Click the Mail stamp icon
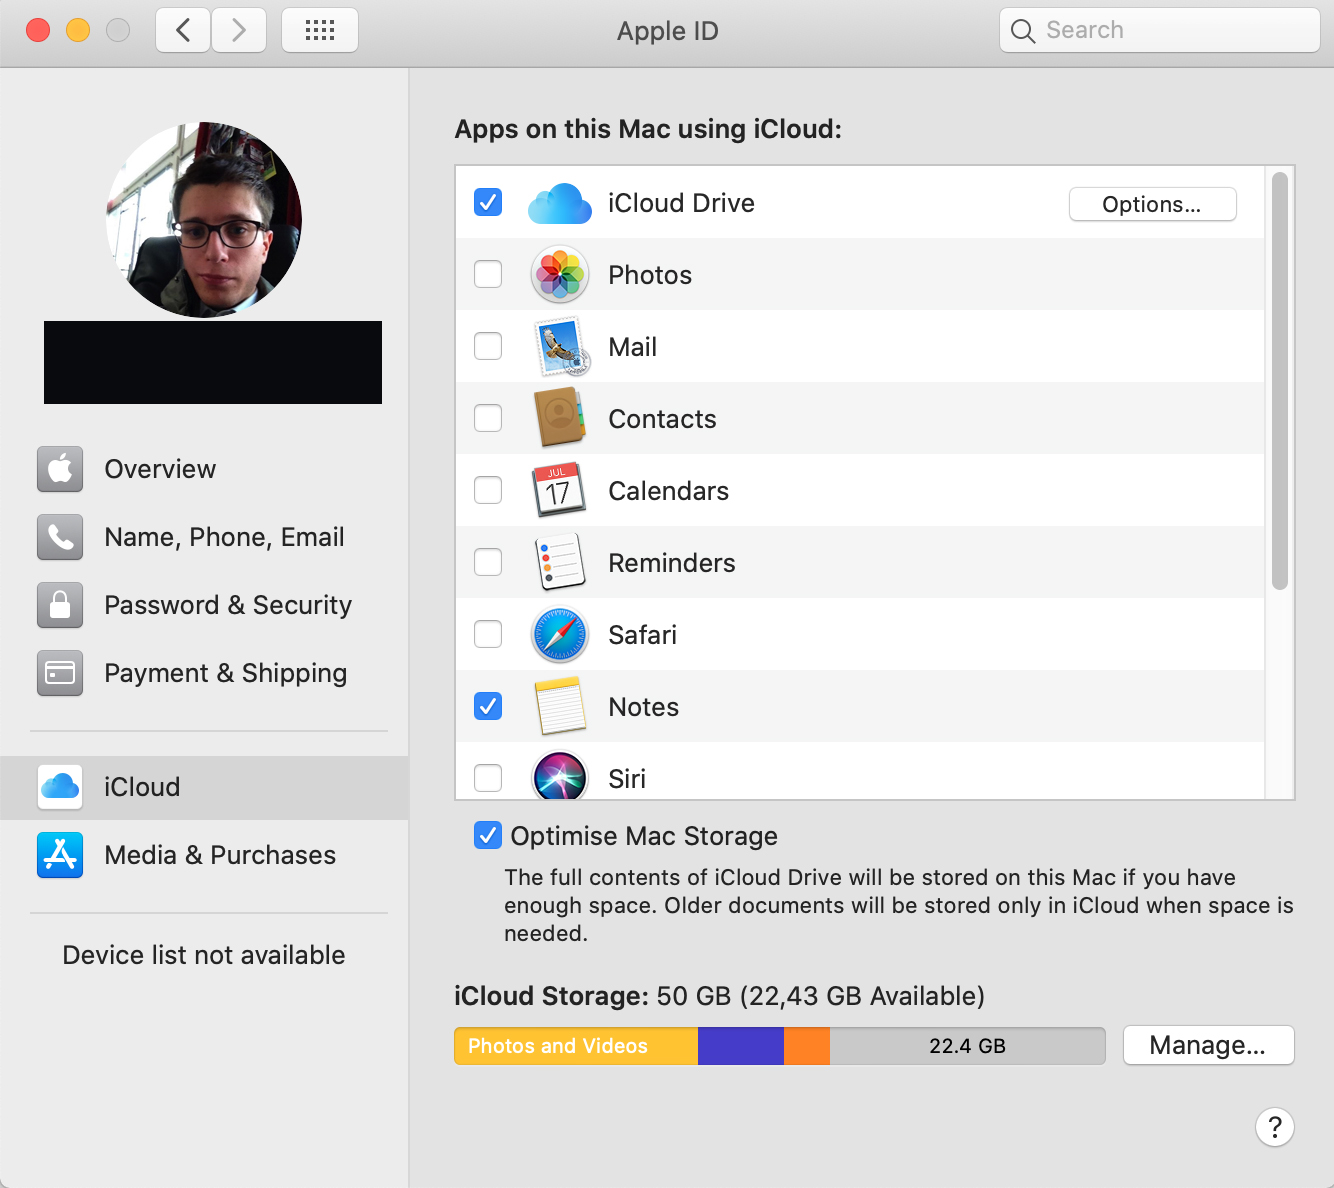The width and height of the screenshot is (1334, 1188). 560,347
